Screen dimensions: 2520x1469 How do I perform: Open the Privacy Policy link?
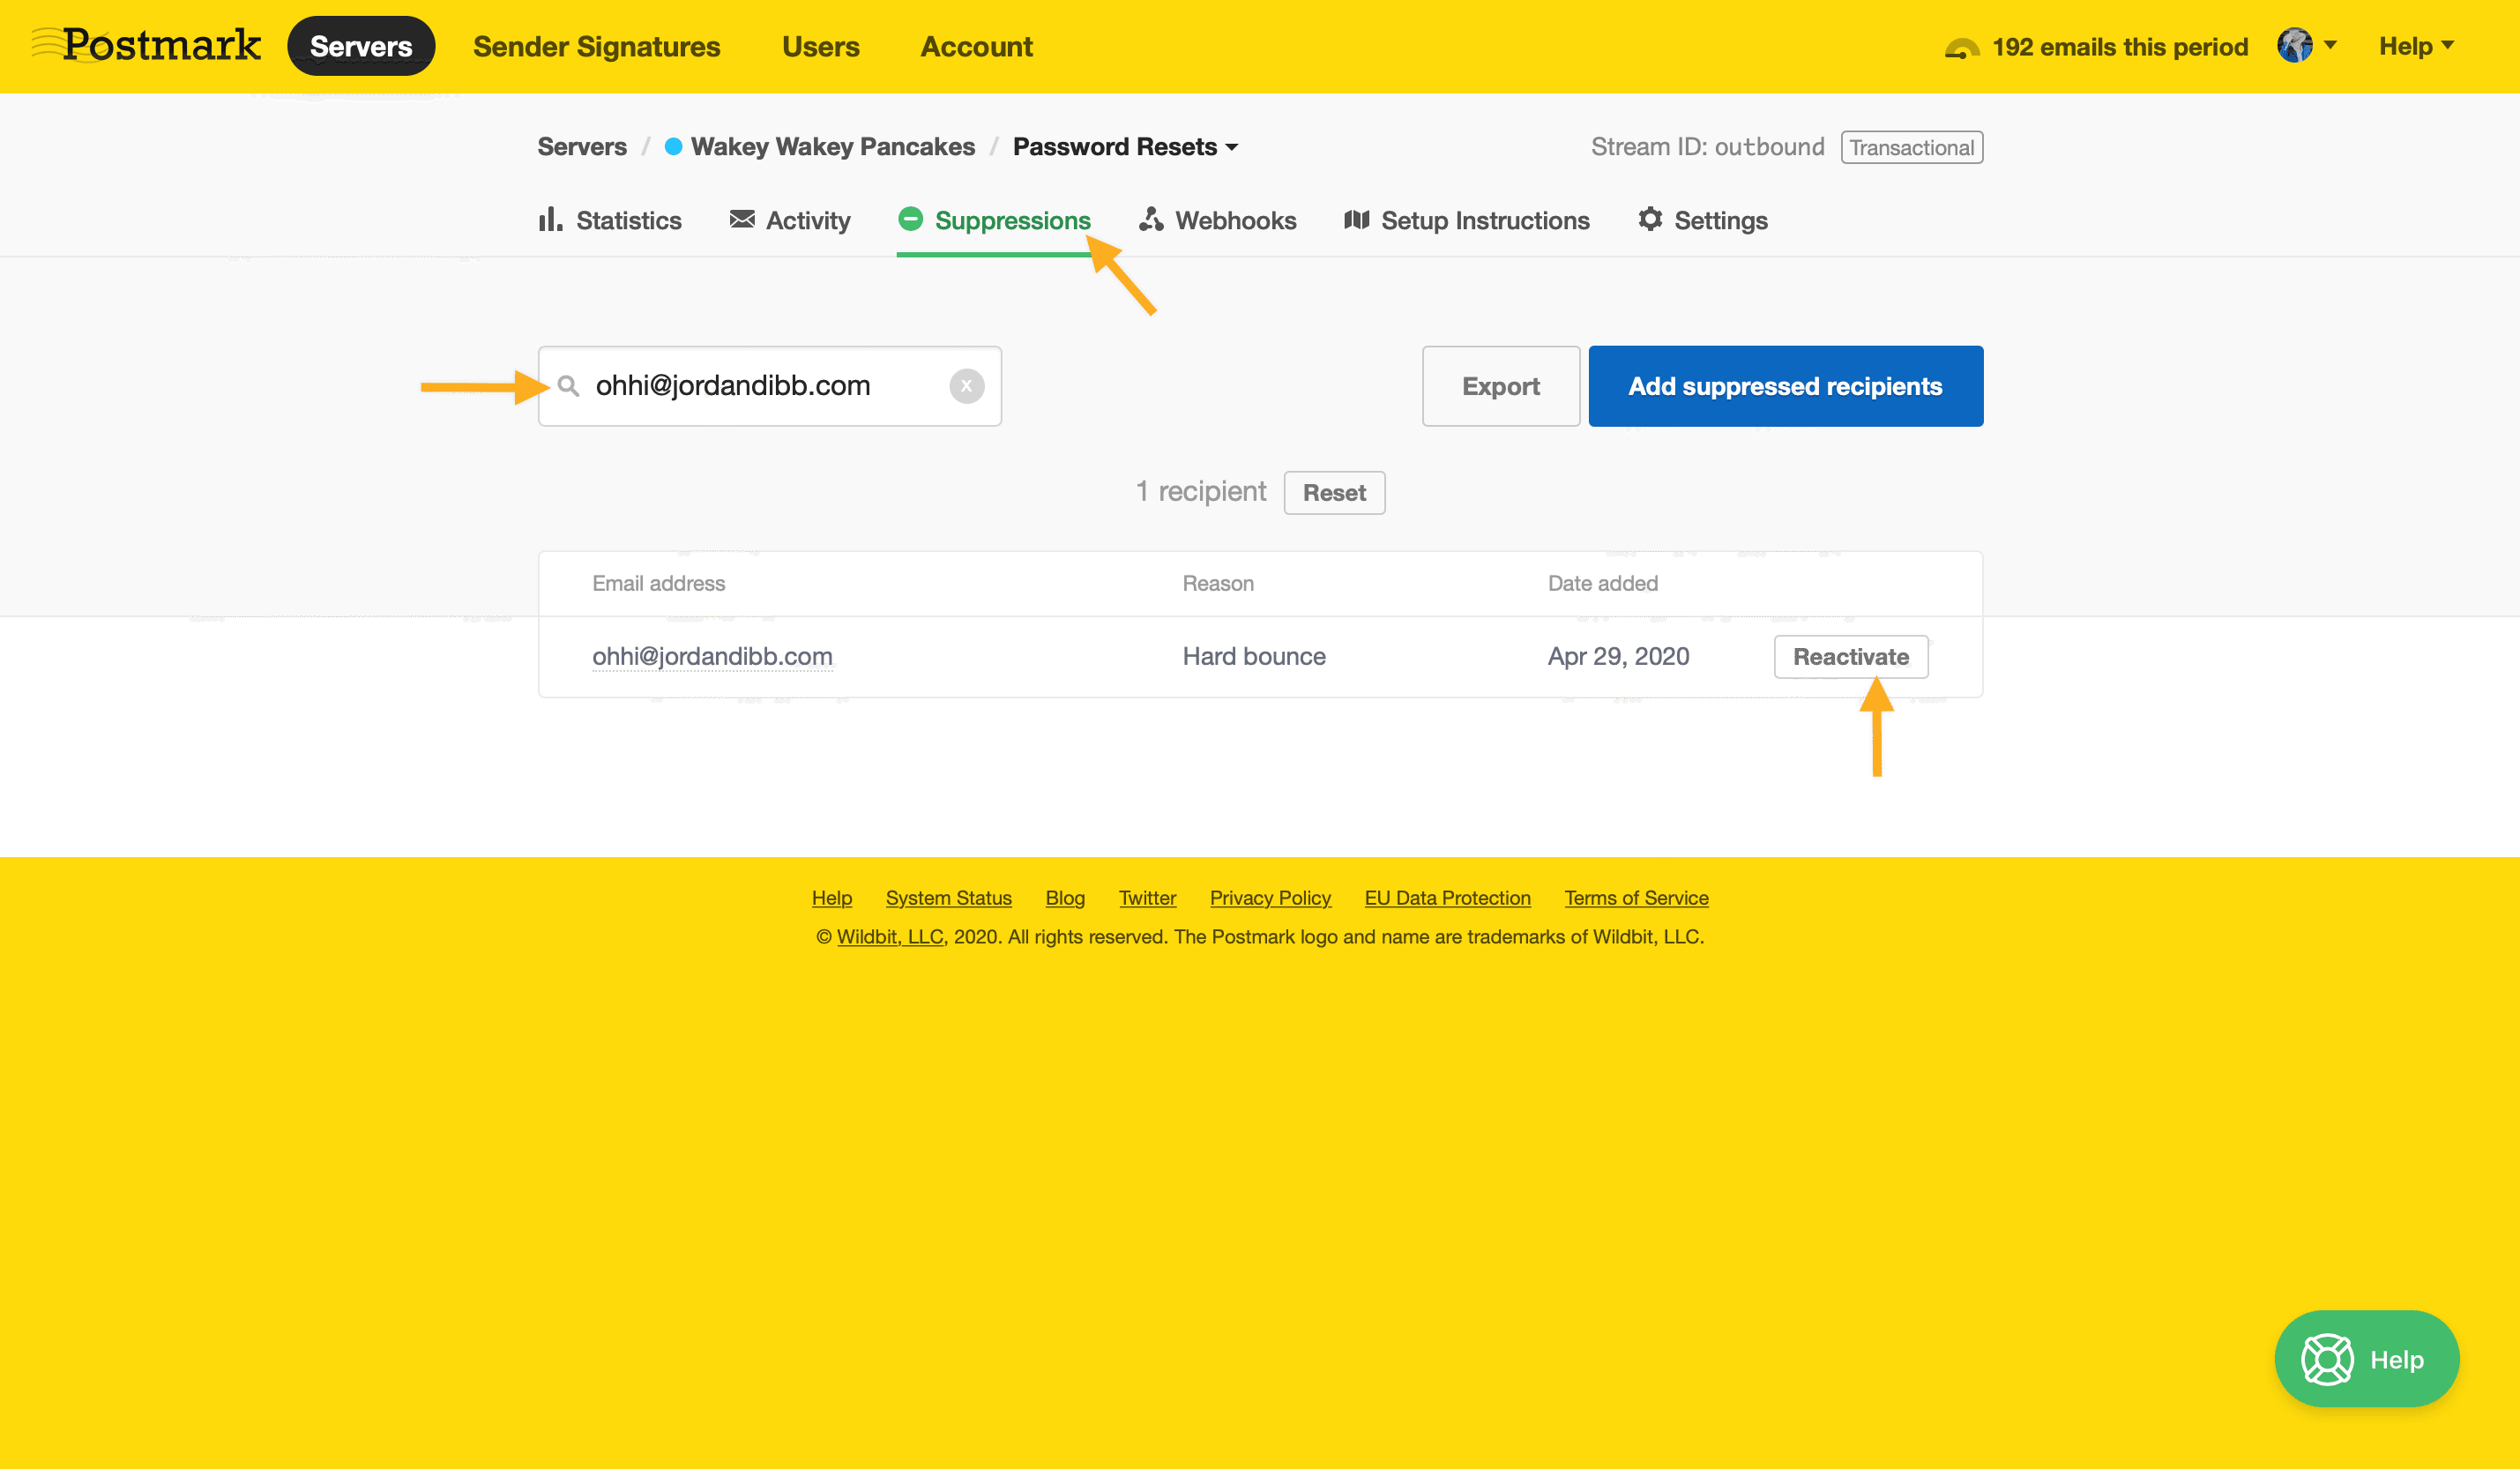click(x=1270, y=898)
